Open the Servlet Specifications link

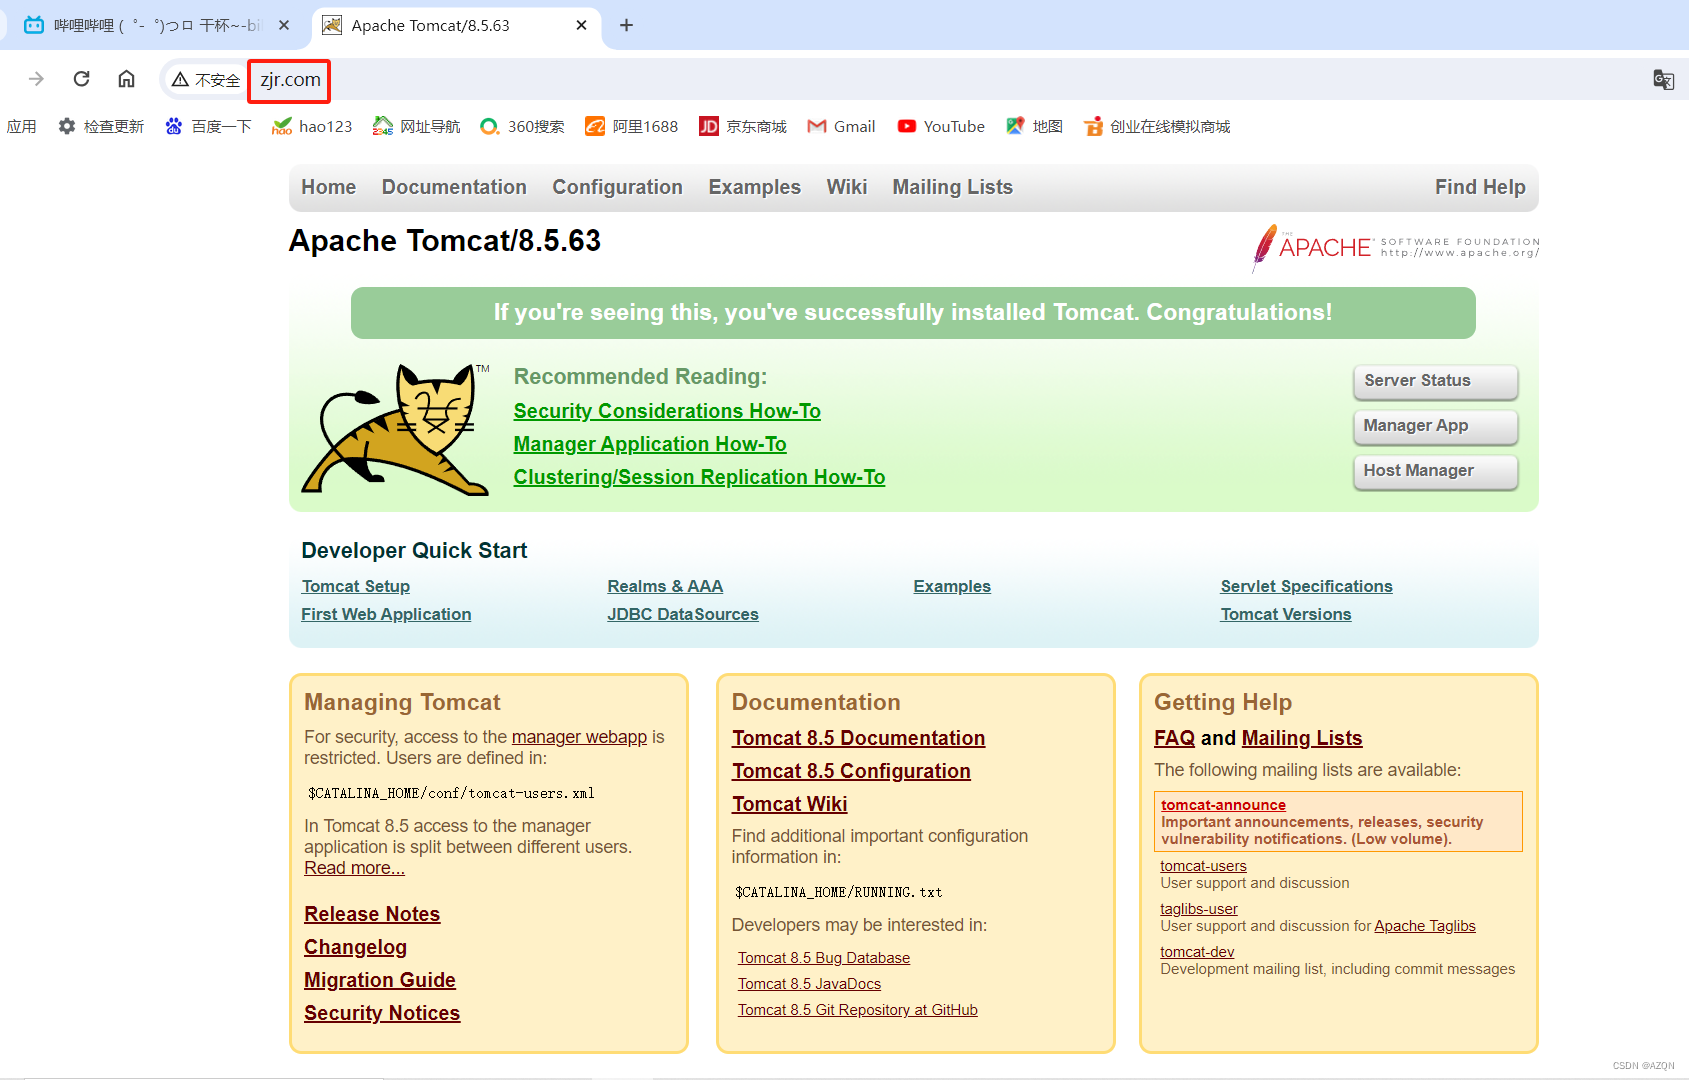click(1306, 586)
